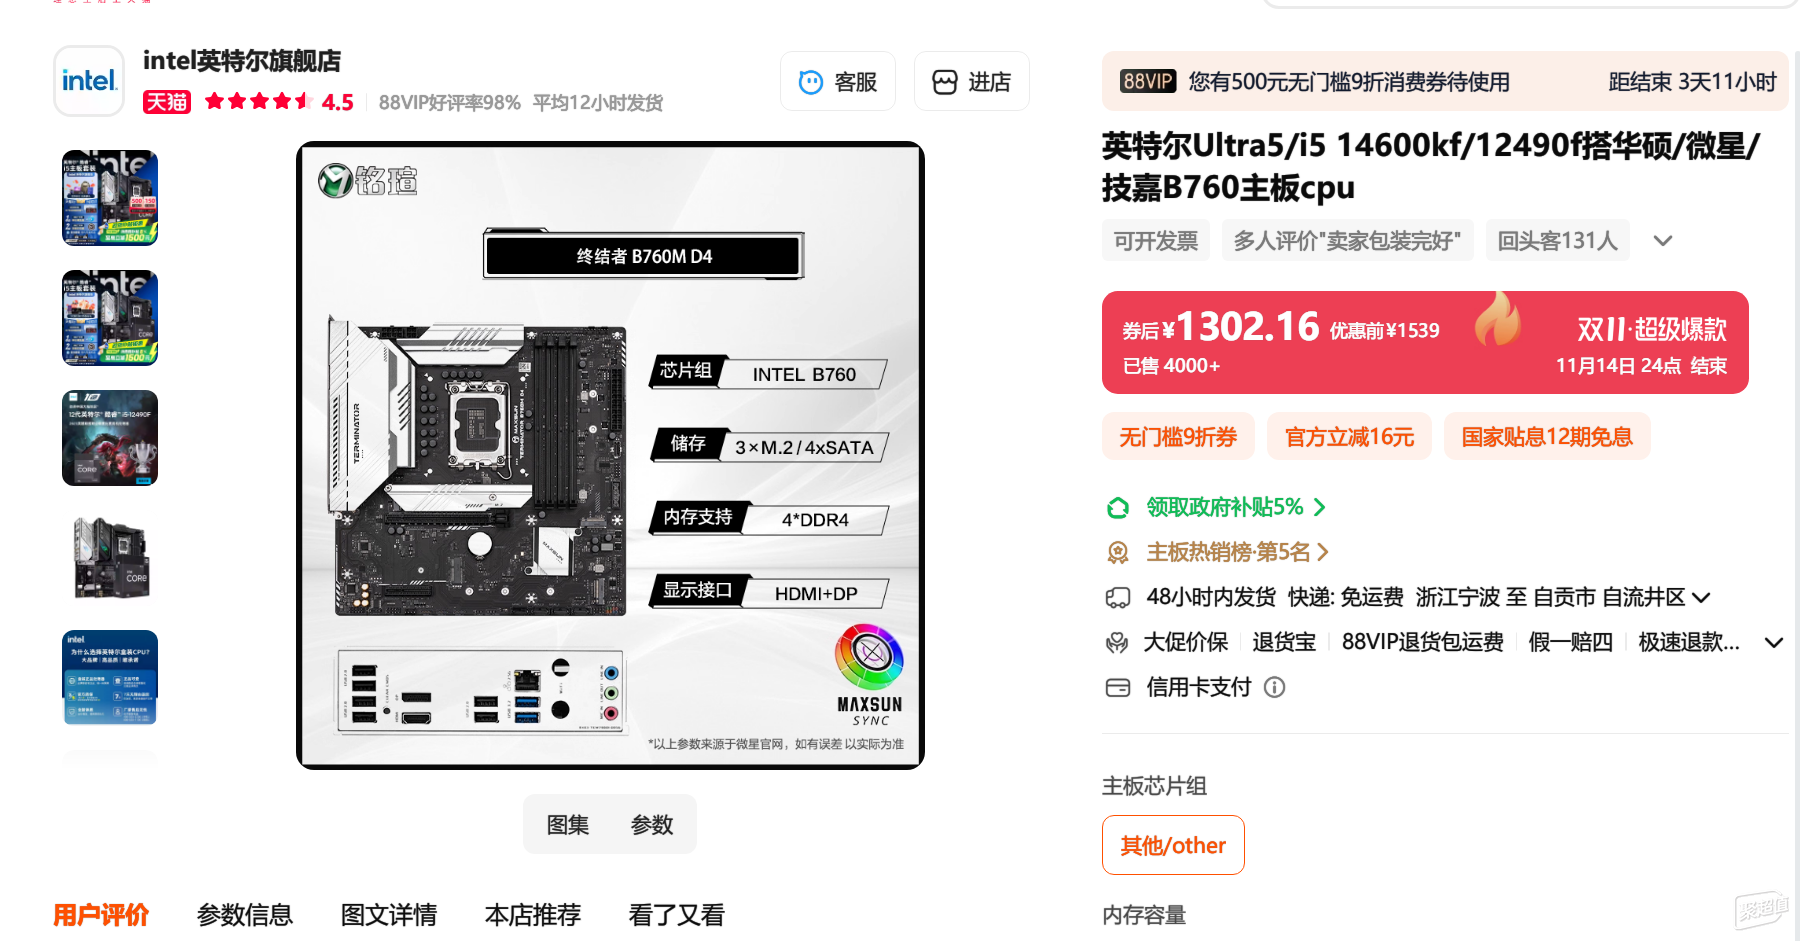Expand the review tags chevron
This screenshot has width=1800, height=941.
click(1663, 241)
